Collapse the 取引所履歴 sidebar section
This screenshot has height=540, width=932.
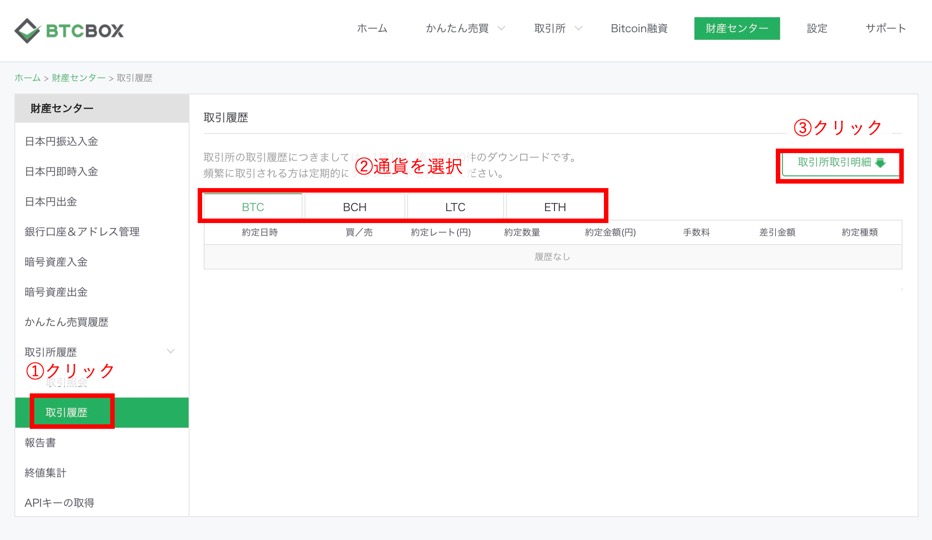(102, 352)
